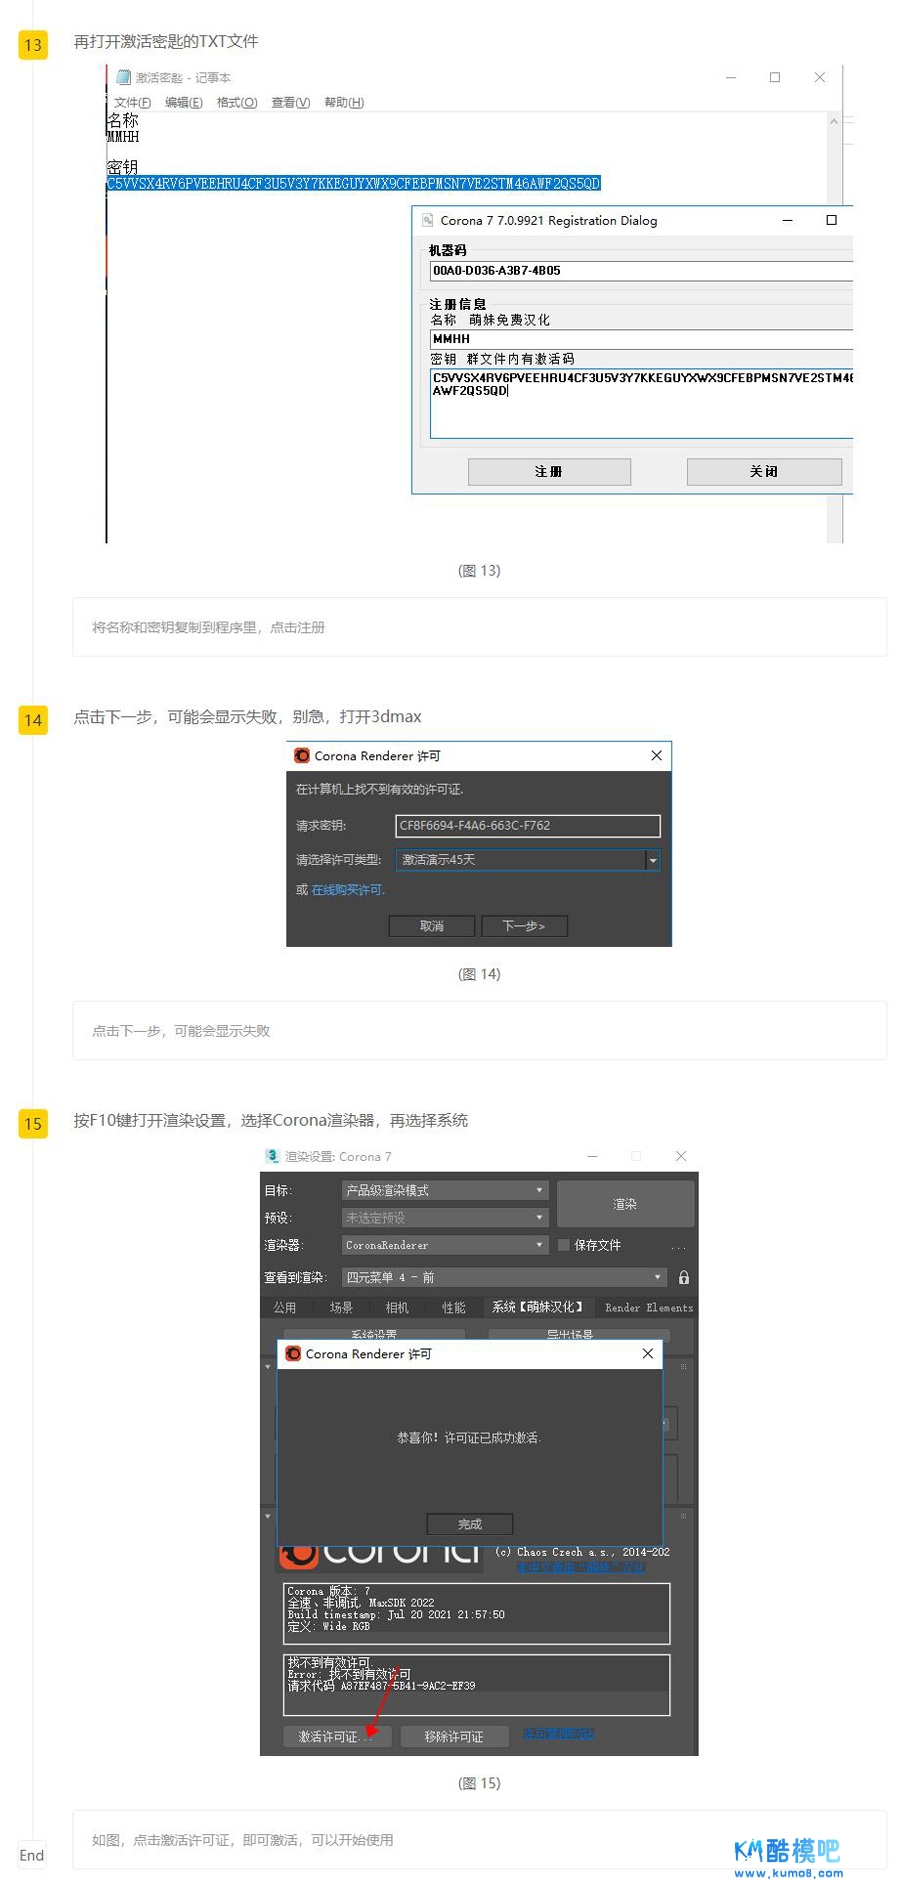Expand the 激活演示45天 license type dropdown
The height and width of the screenshot is (1897, 900).
pyautogui.click(x=653, y=860)
